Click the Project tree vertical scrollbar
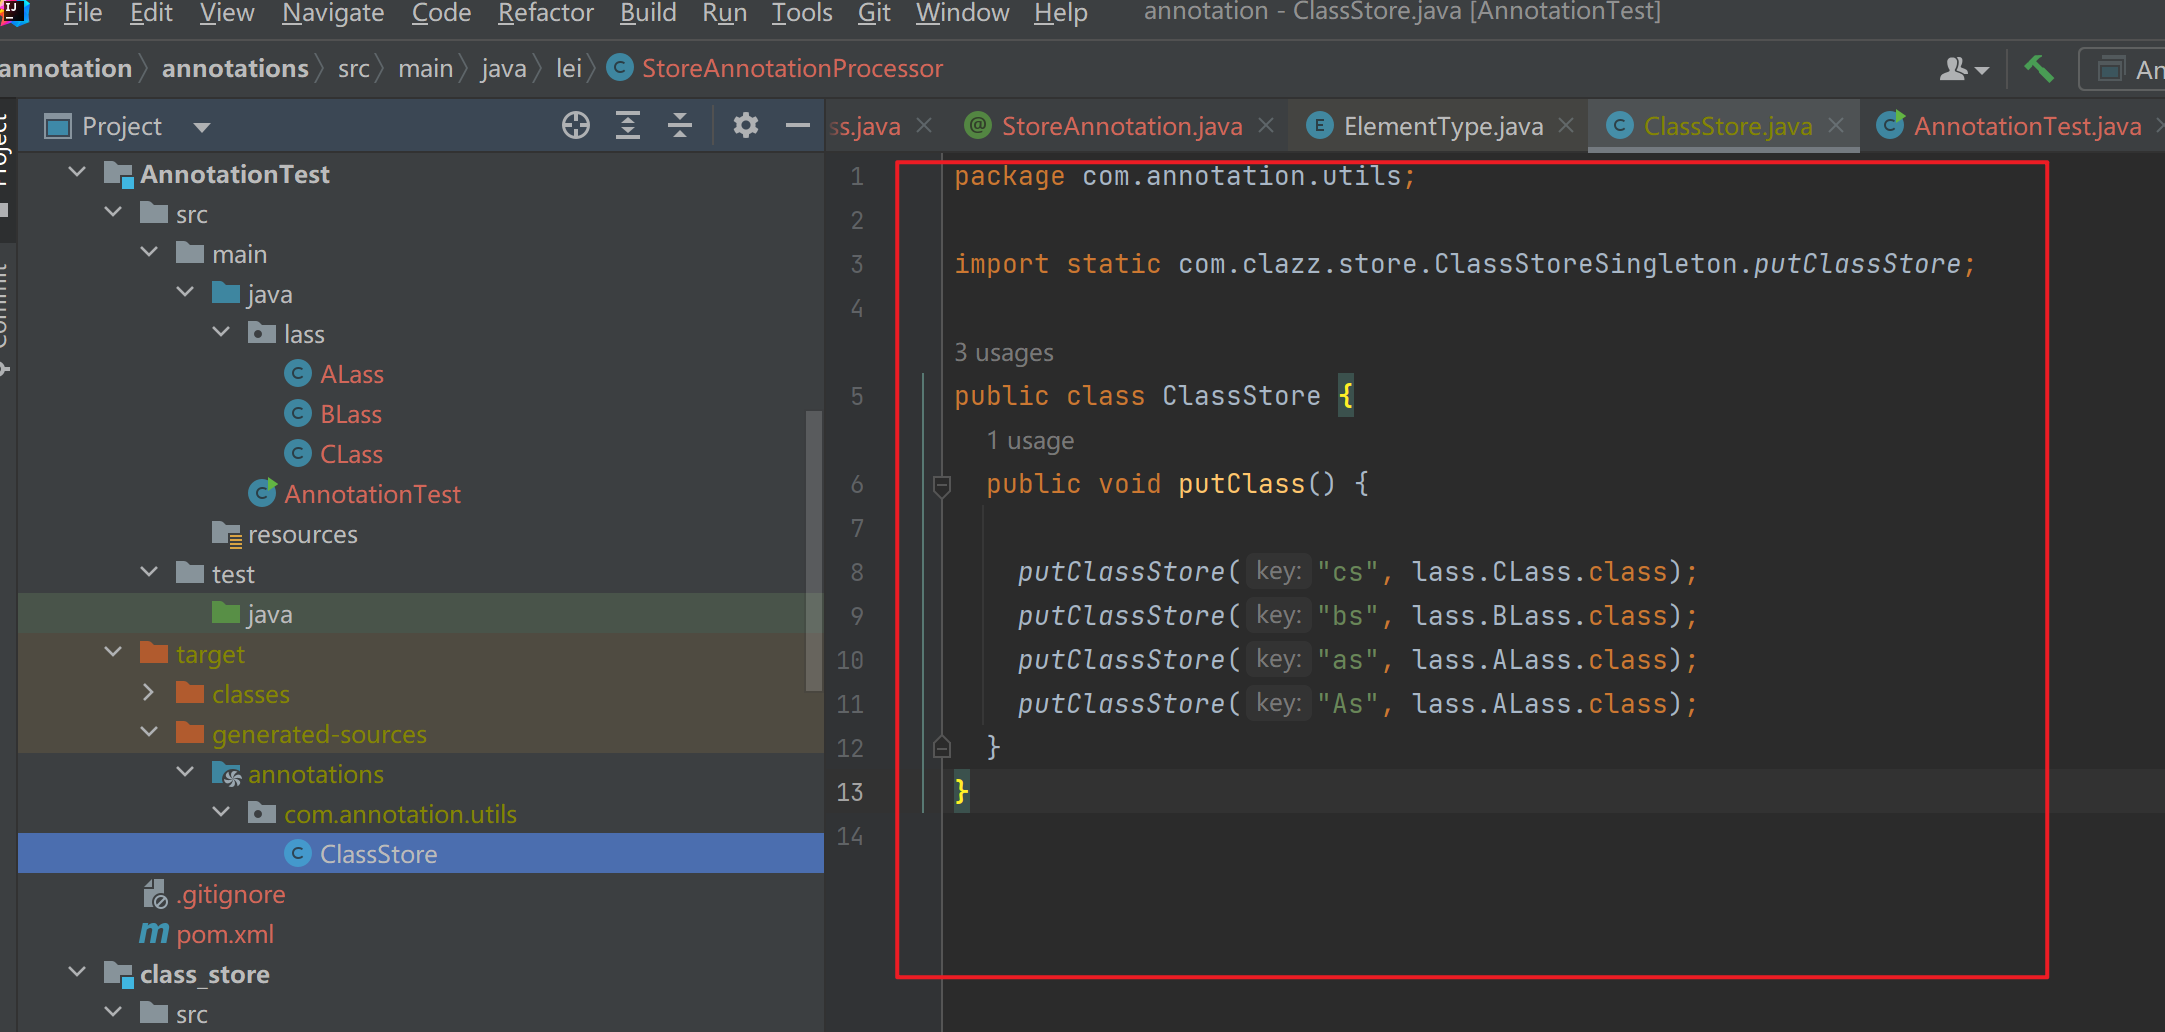The image size is (2165, 1032). [x=814, y=550]
